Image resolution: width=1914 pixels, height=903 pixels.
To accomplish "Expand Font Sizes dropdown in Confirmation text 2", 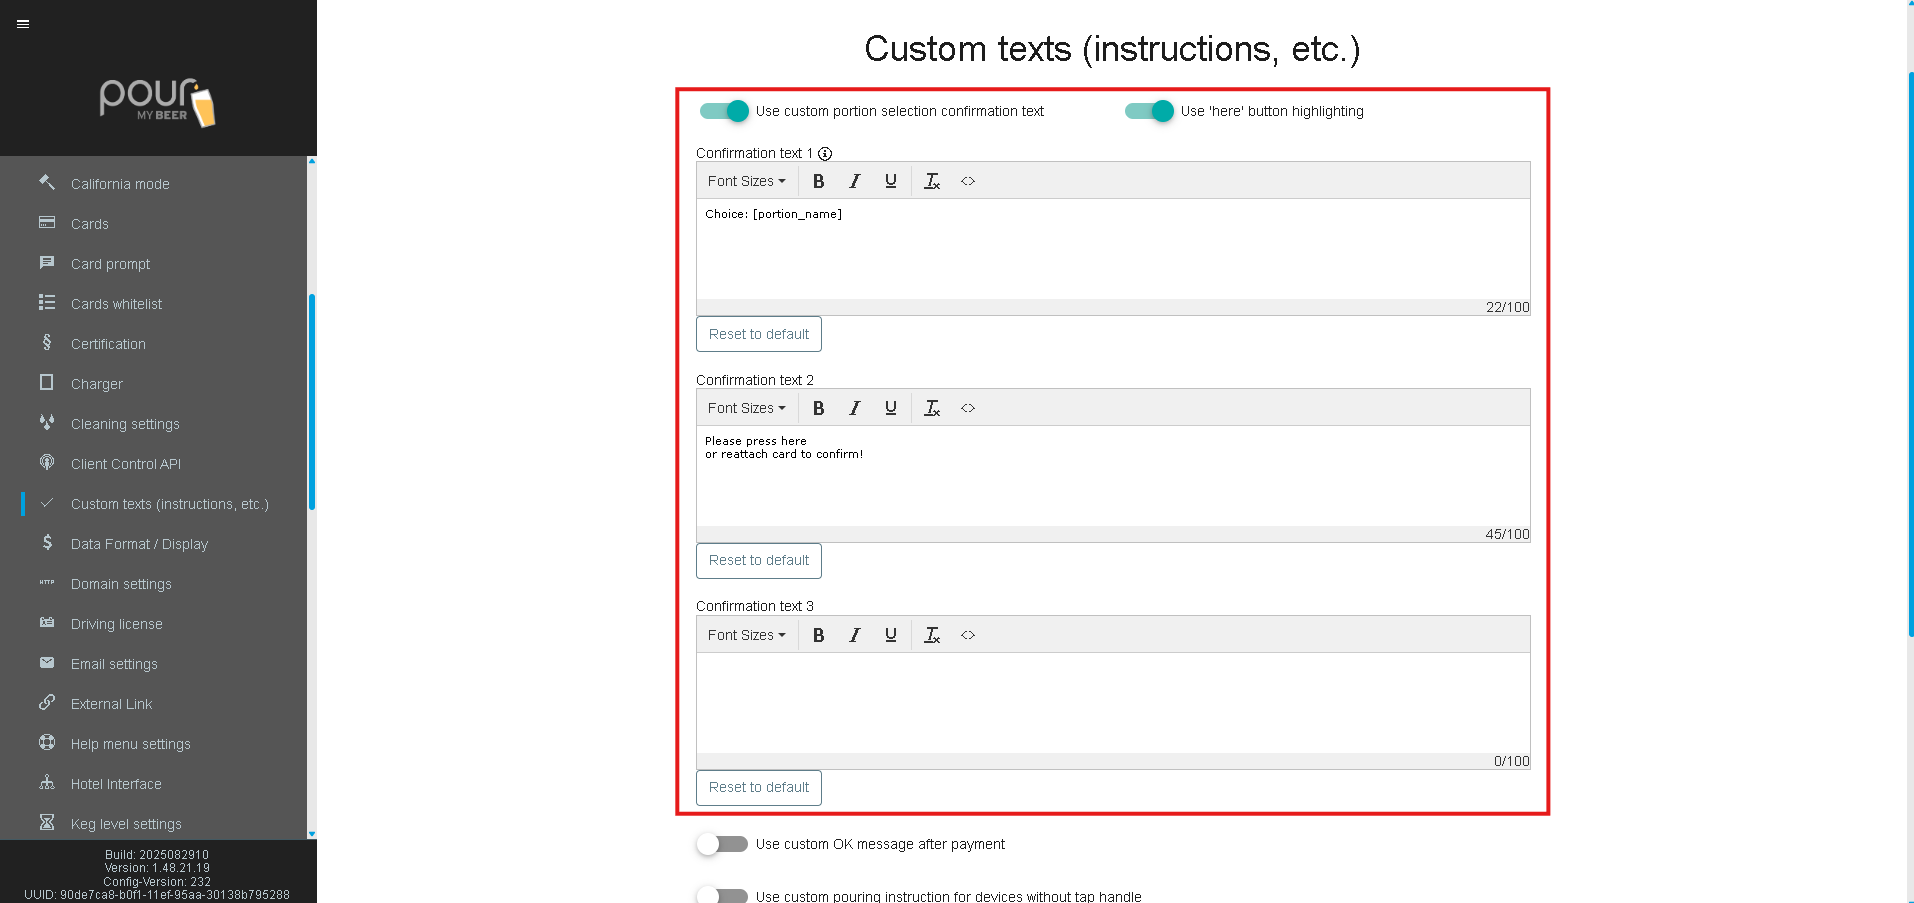I will (x=746, y=408).
